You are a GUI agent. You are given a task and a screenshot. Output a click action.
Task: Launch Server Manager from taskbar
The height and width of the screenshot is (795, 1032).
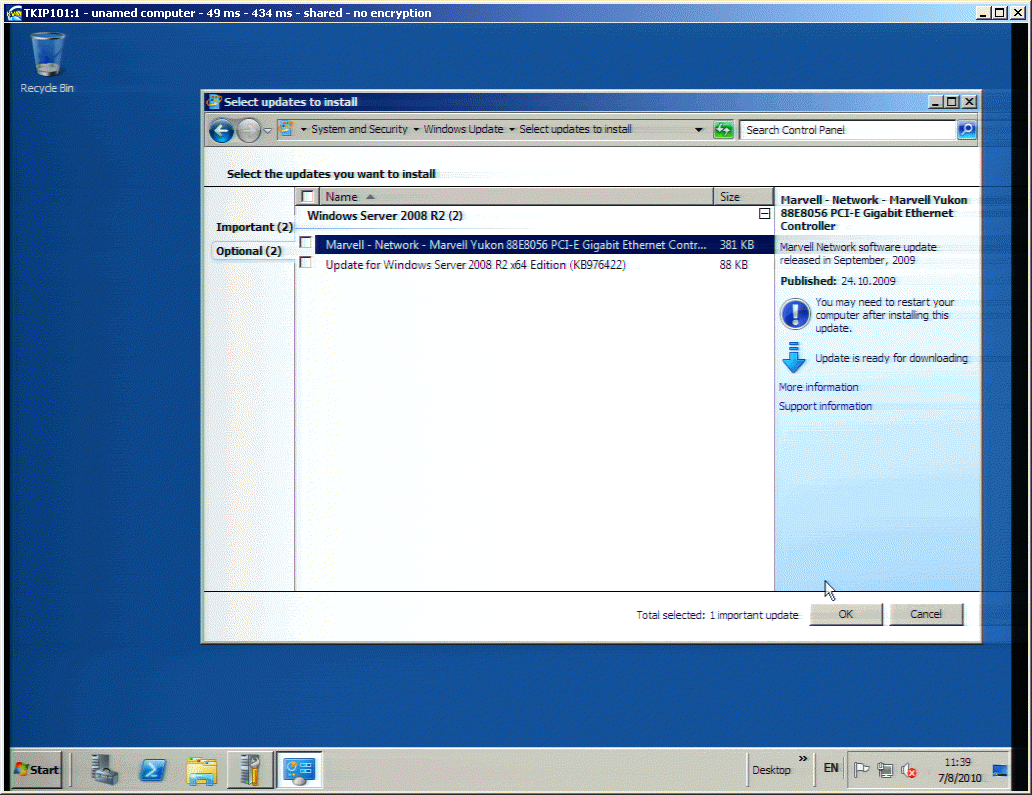[104, 769]
